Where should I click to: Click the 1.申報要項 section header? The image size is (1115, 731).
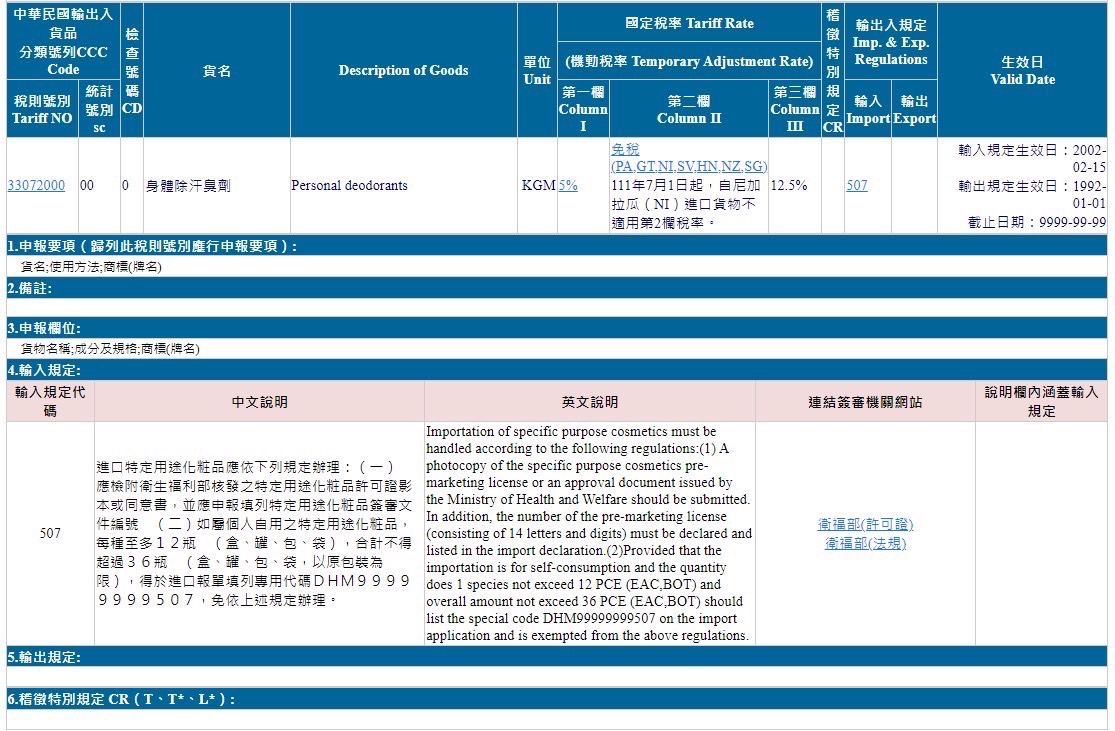pyautogui.click(x=152, y=246)
